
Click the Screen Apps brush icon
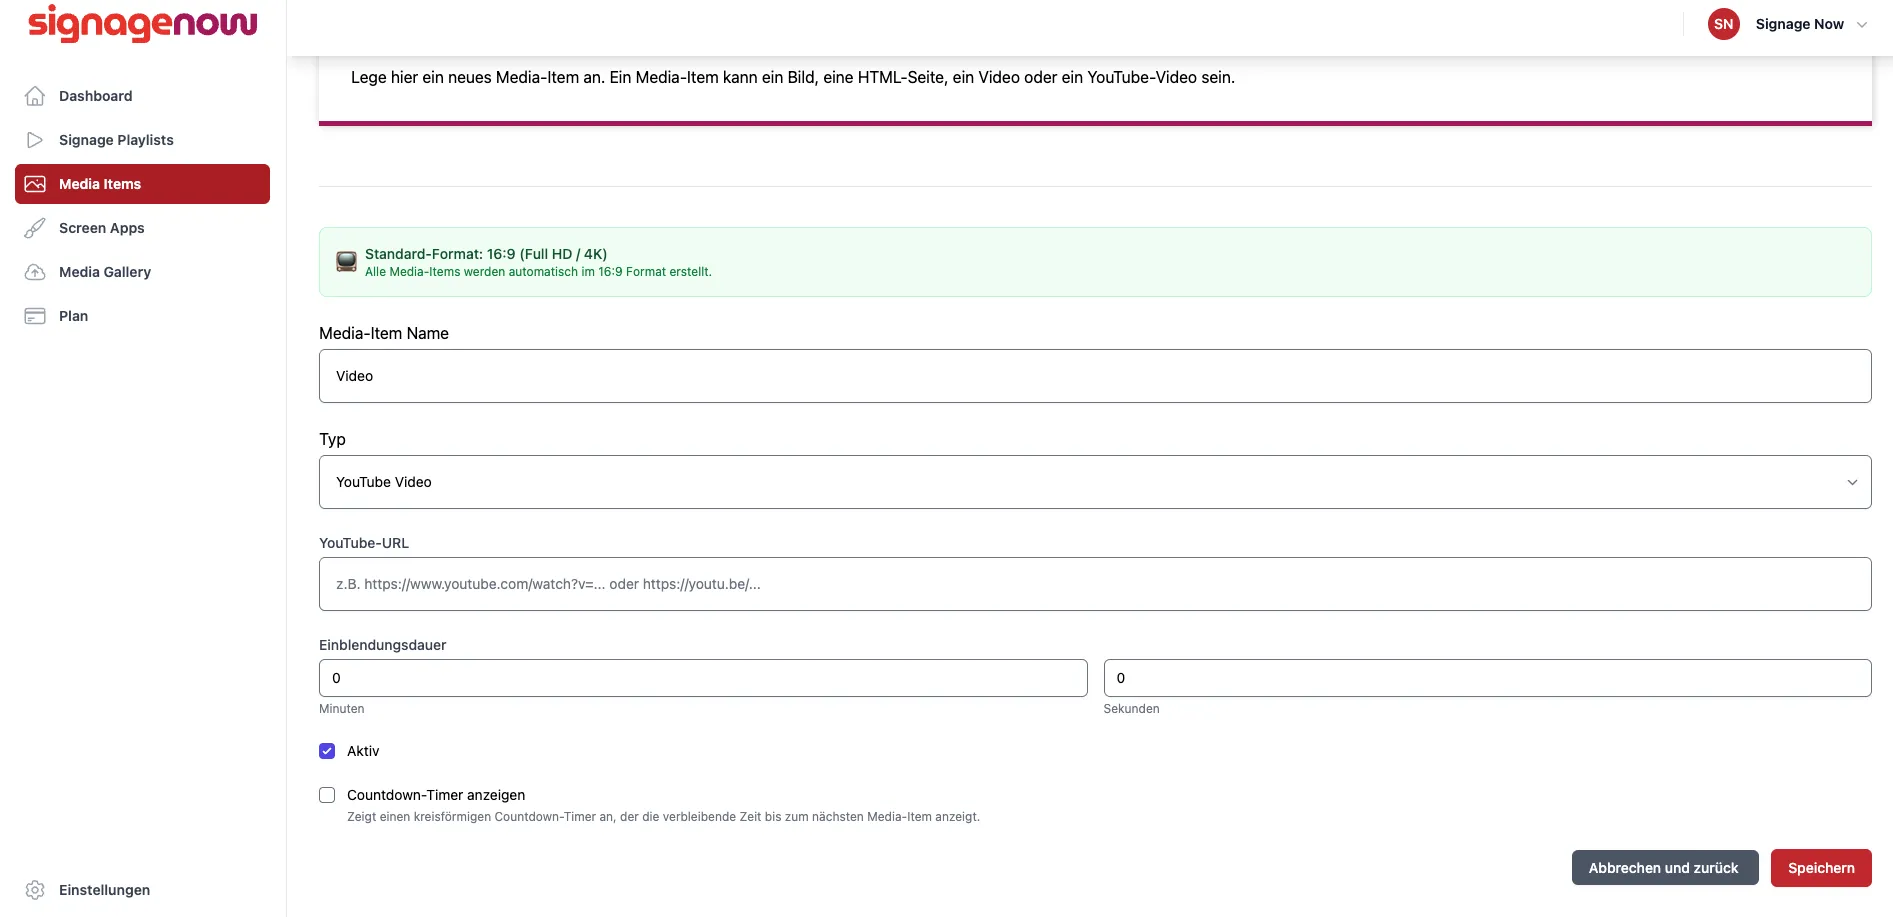[x=35, y=228]
